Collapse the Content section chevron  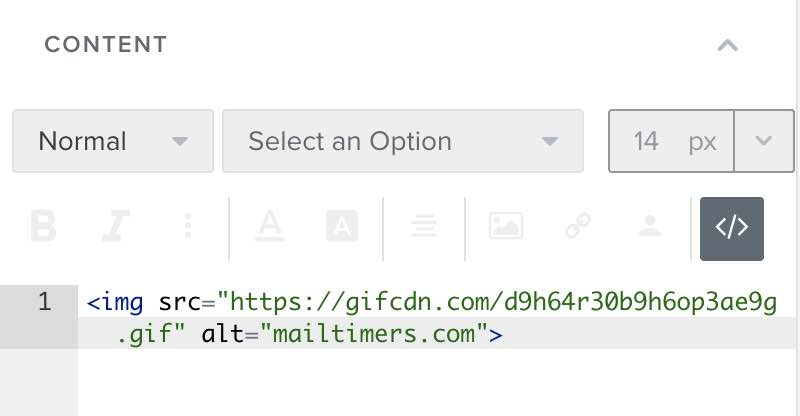tap(728, 45)
